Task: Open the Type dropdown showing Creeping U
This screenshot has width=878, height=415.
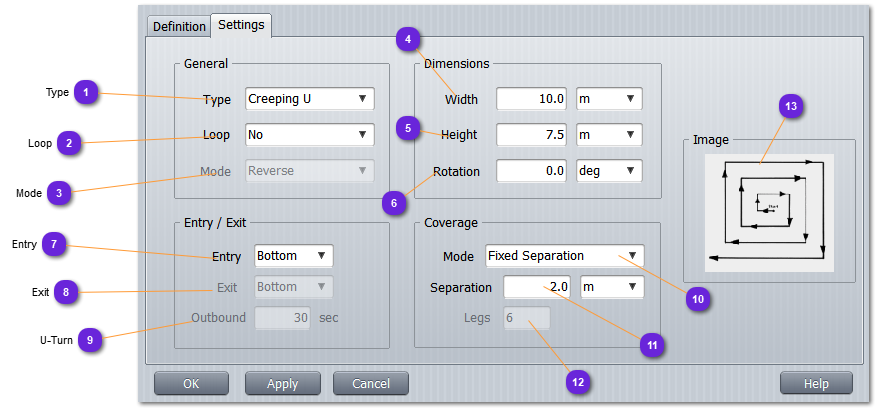Action: pyautogui.click(x=310, y=99)
